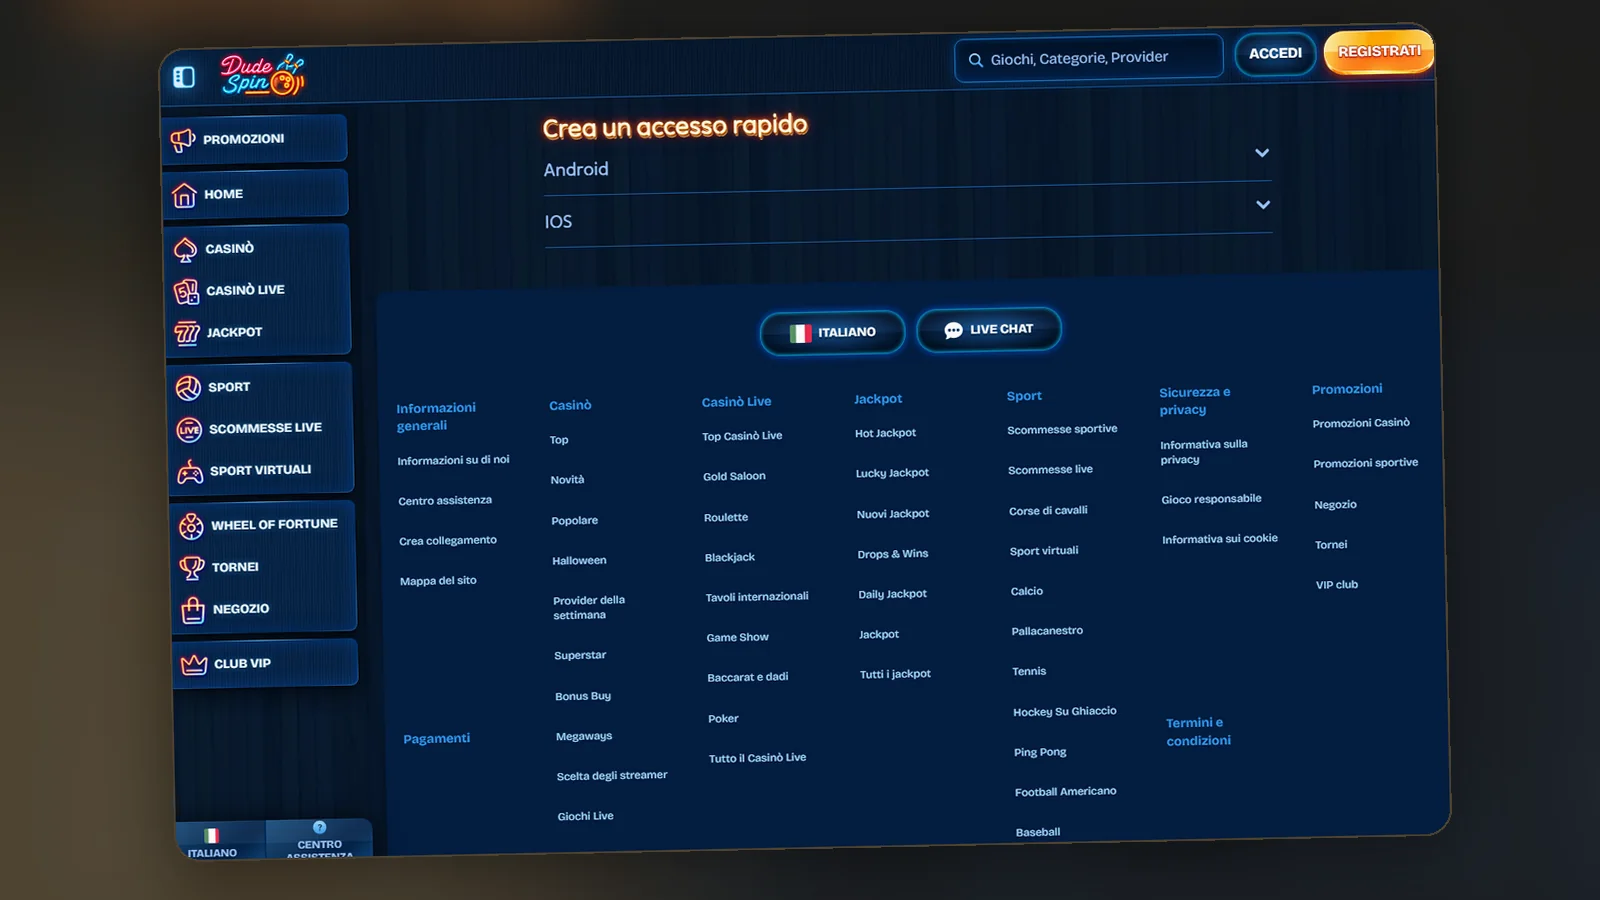Viewport: 1600px width, 900px height.
Task: Toggle the sidebar collapse icon
Action: coord(184,77)
